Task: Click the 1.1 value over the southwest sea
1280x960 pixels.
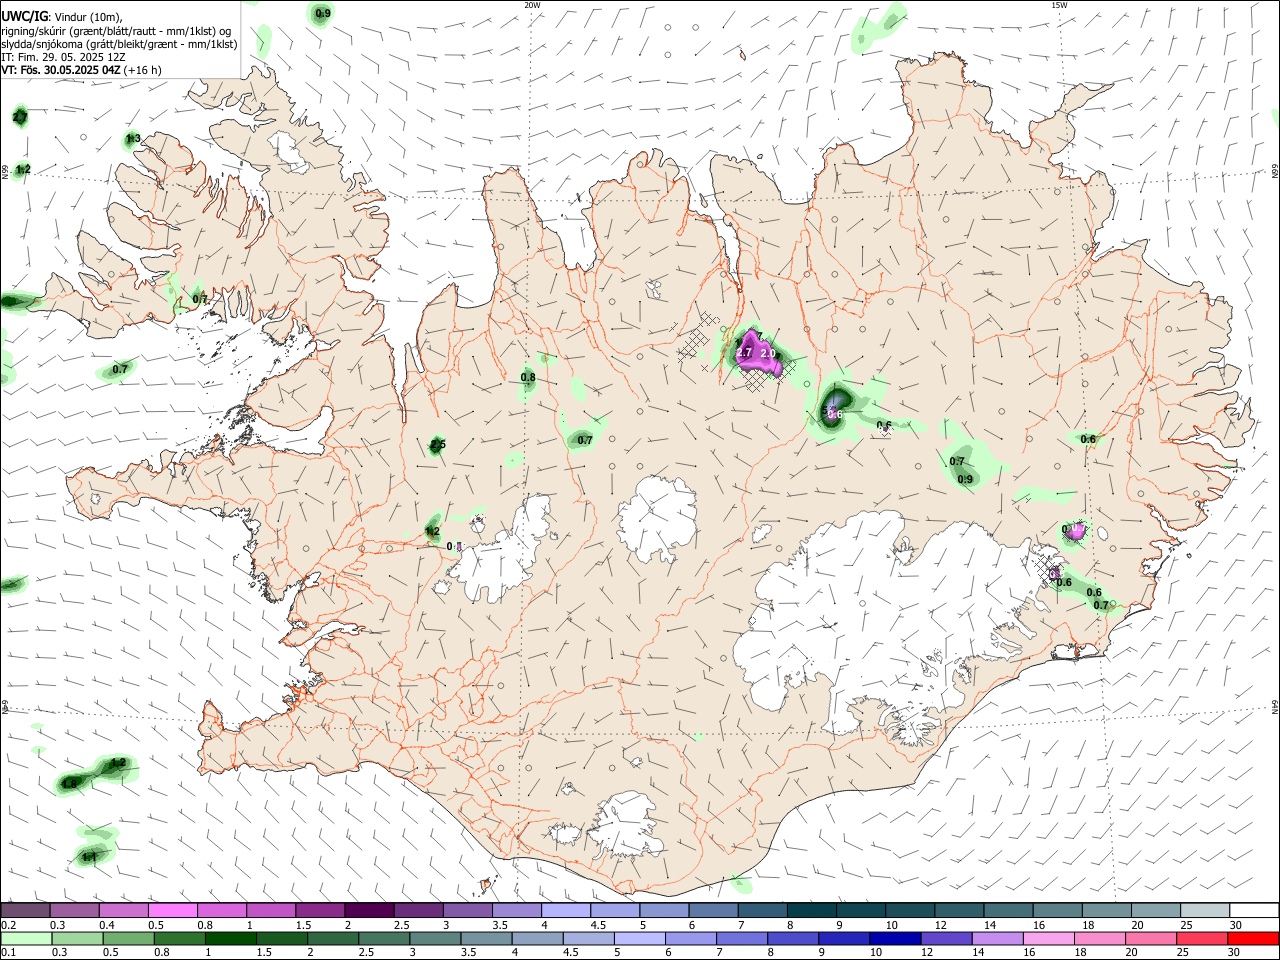Action: [x=89, y=857]
